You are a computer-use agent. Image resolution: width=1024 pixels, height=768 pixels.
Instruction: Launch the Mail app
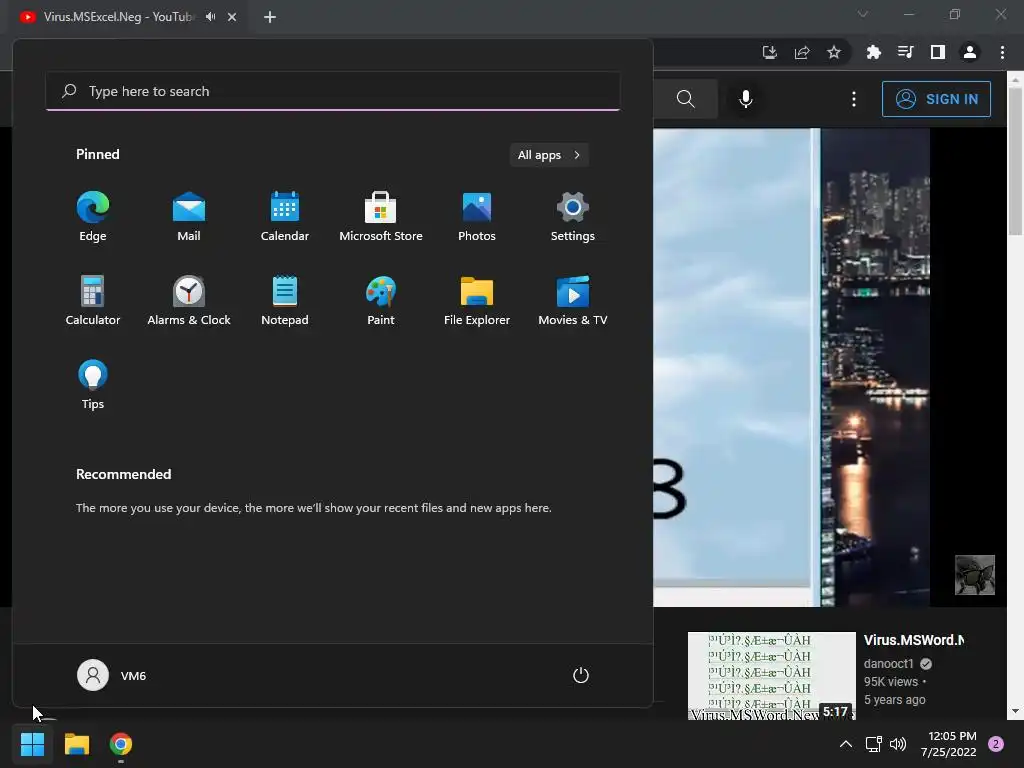tap(189, 216)
